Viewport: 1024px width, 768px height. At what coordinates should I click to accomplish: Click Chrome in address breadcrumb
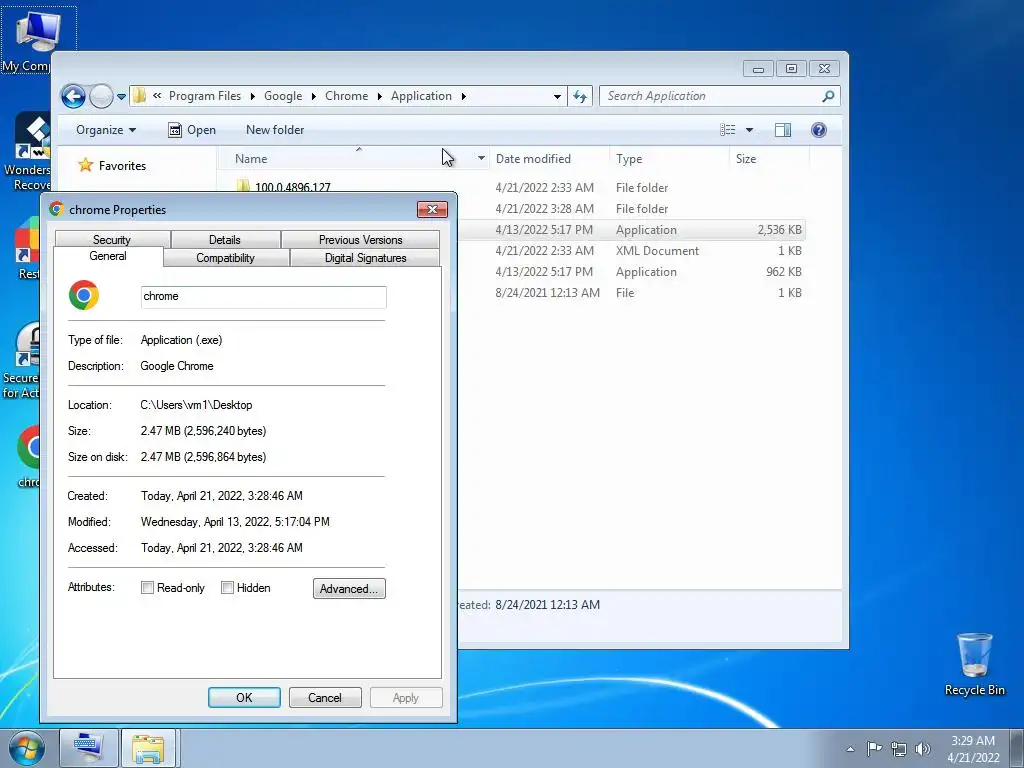tap(346, 96)
